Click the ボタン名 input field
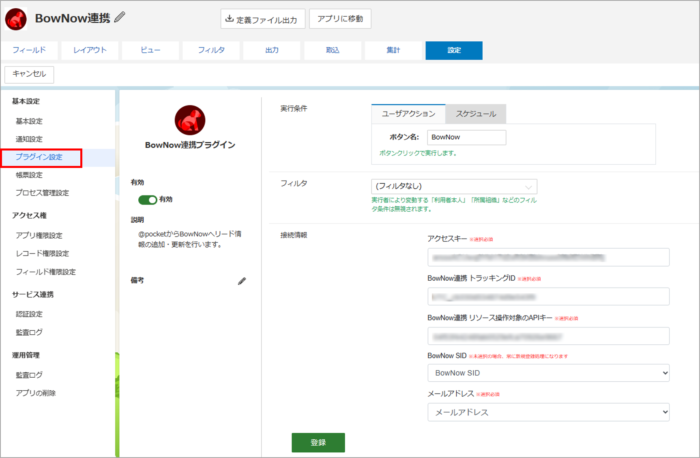Image resolution: width=700 pixels, height=458 pixels. [x=467, y=137]
